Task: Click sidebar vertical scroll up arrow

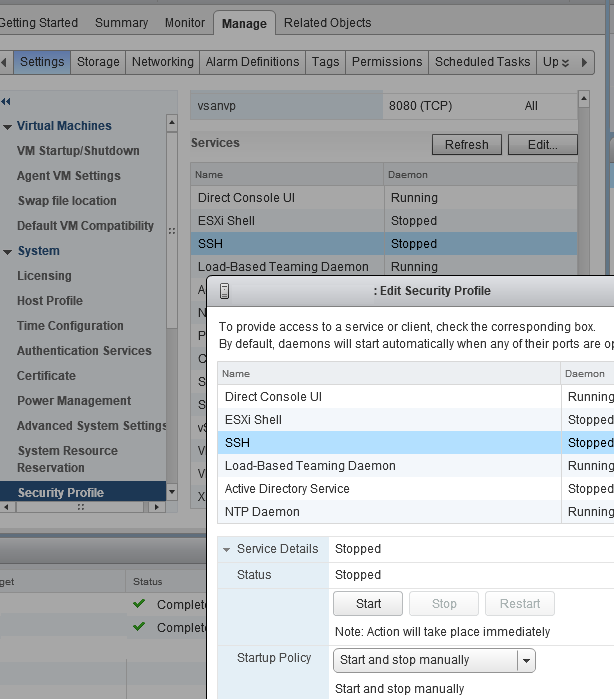Action: (x=172, y=123)
